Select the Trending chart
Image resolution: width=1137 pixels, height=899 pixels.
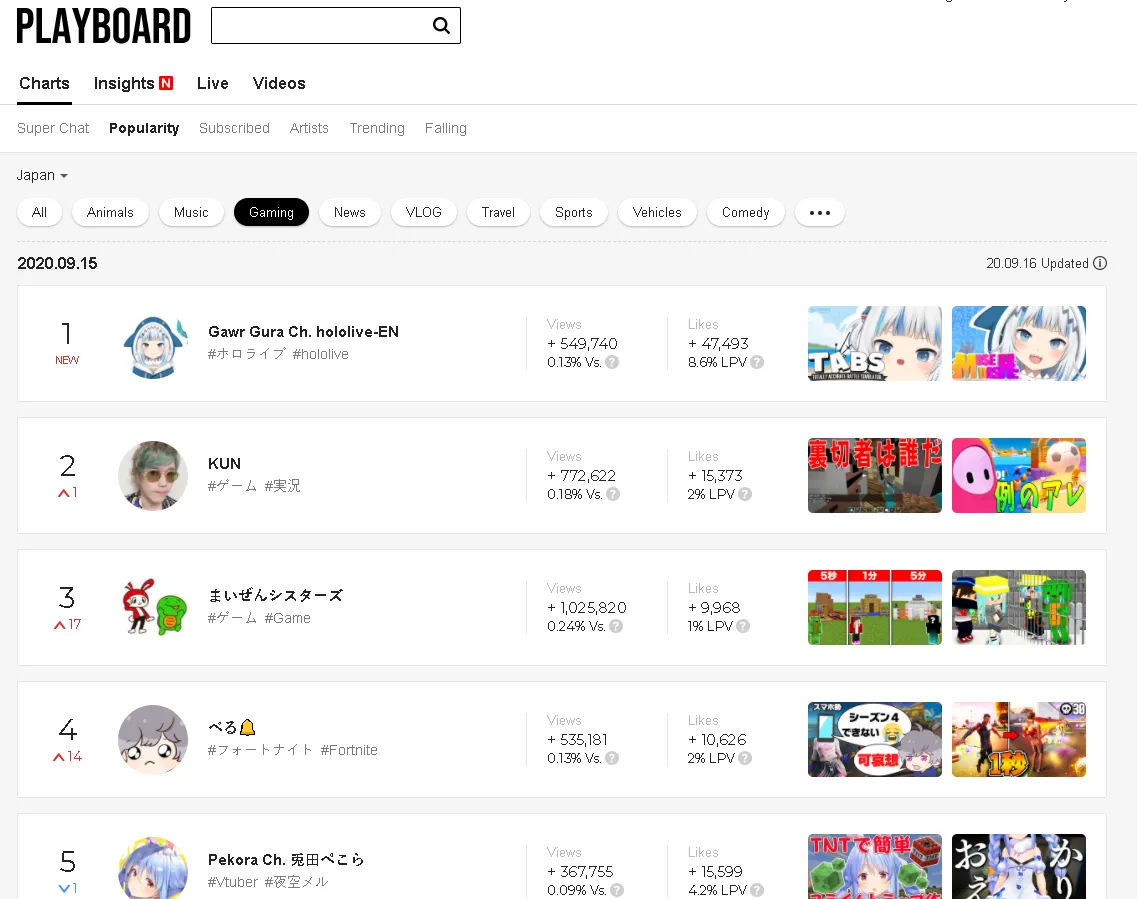click(x=377, y=128)
